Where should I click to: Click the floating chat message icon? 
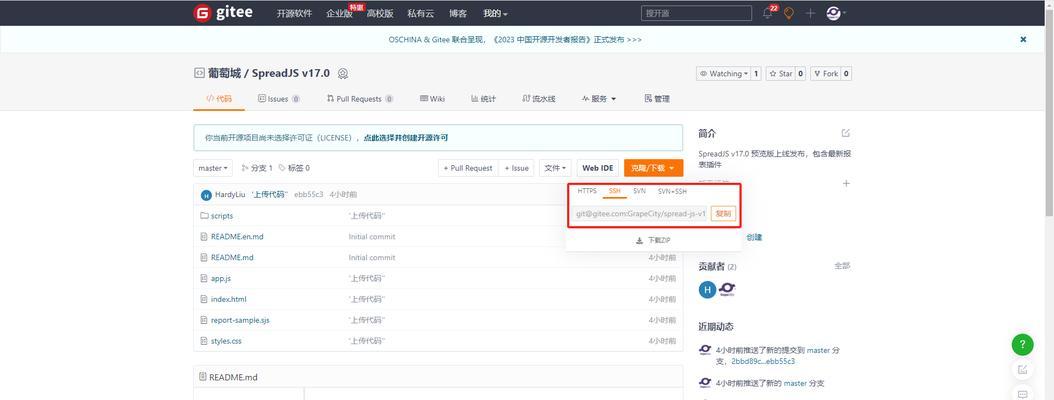(1022, 394)
